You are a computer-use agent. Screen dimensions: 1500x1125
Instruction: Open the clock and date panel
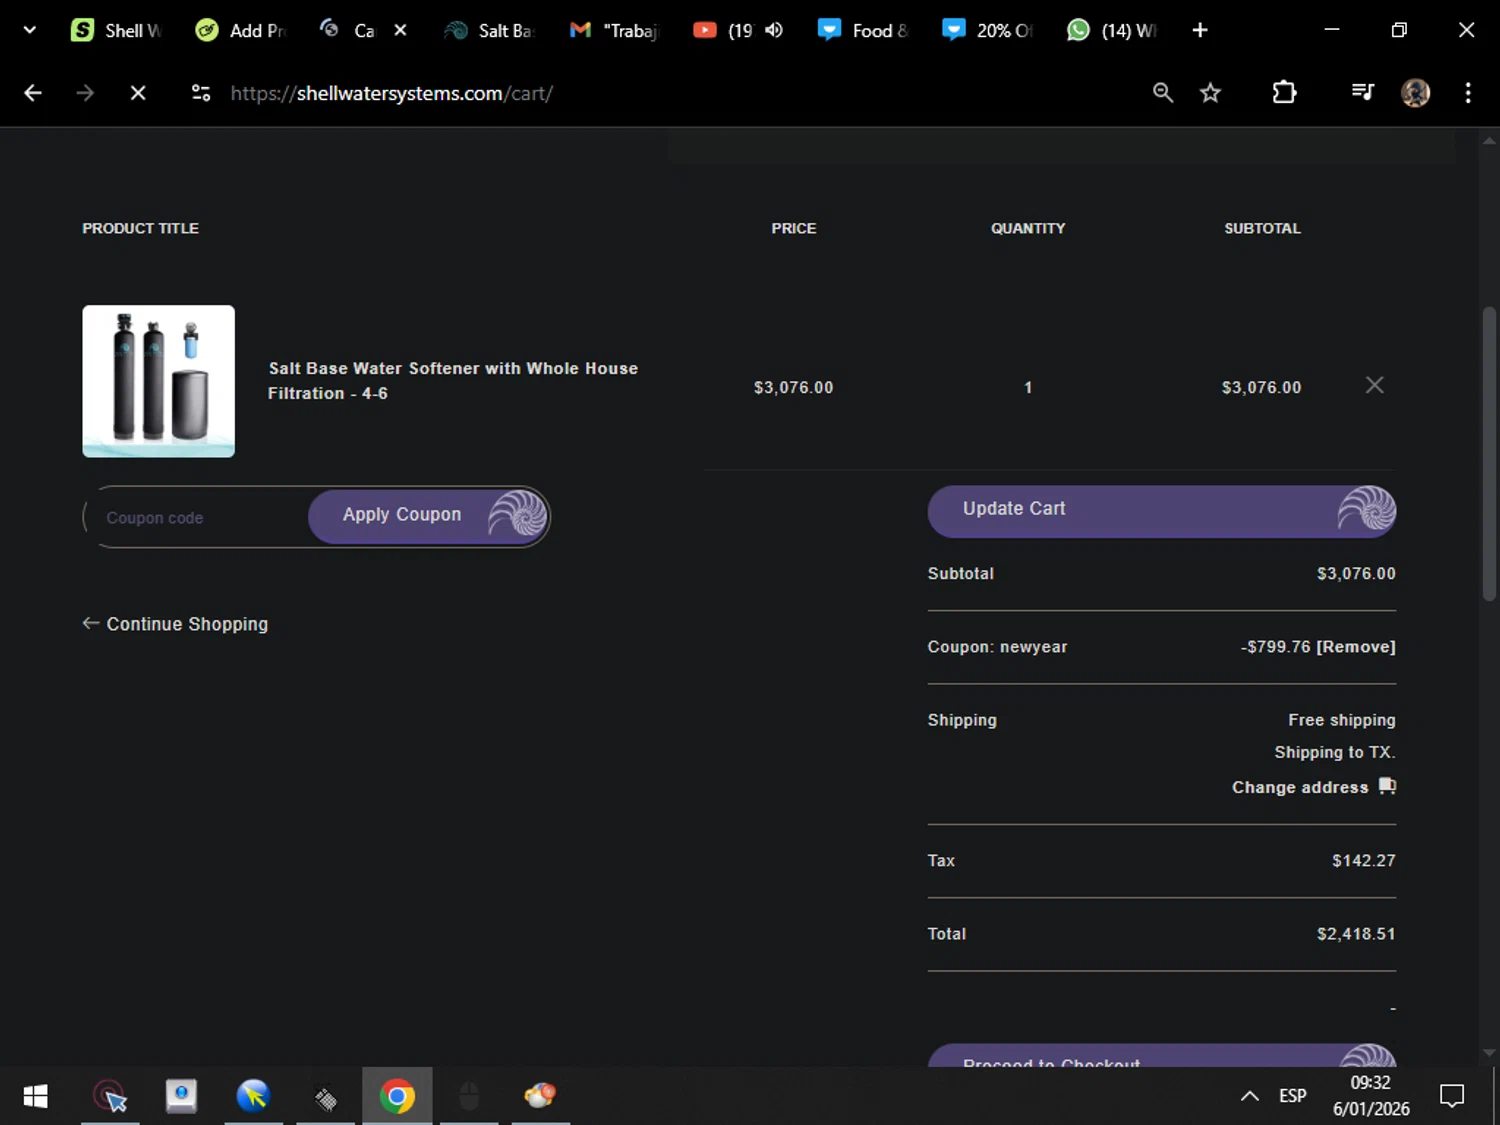[1371, 1096]
